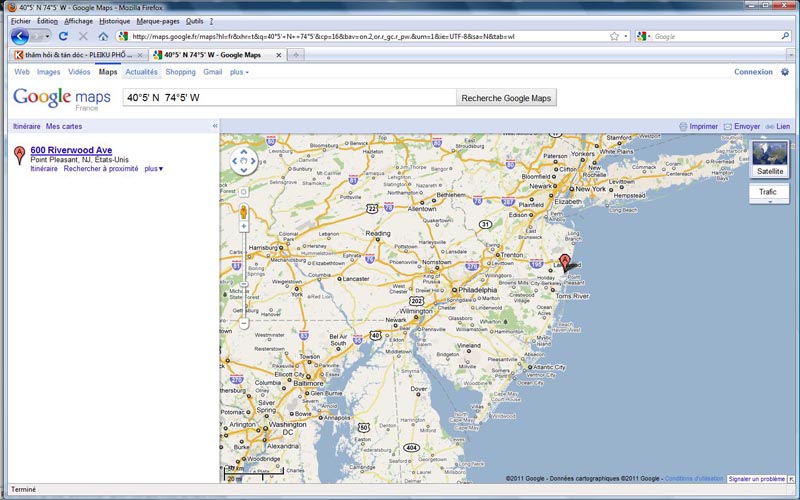This screenshot has width=800, height=500.
Task: Open the 600 Riverwood Ave result link
Action: pyautogui.click(x=71, y=150)
